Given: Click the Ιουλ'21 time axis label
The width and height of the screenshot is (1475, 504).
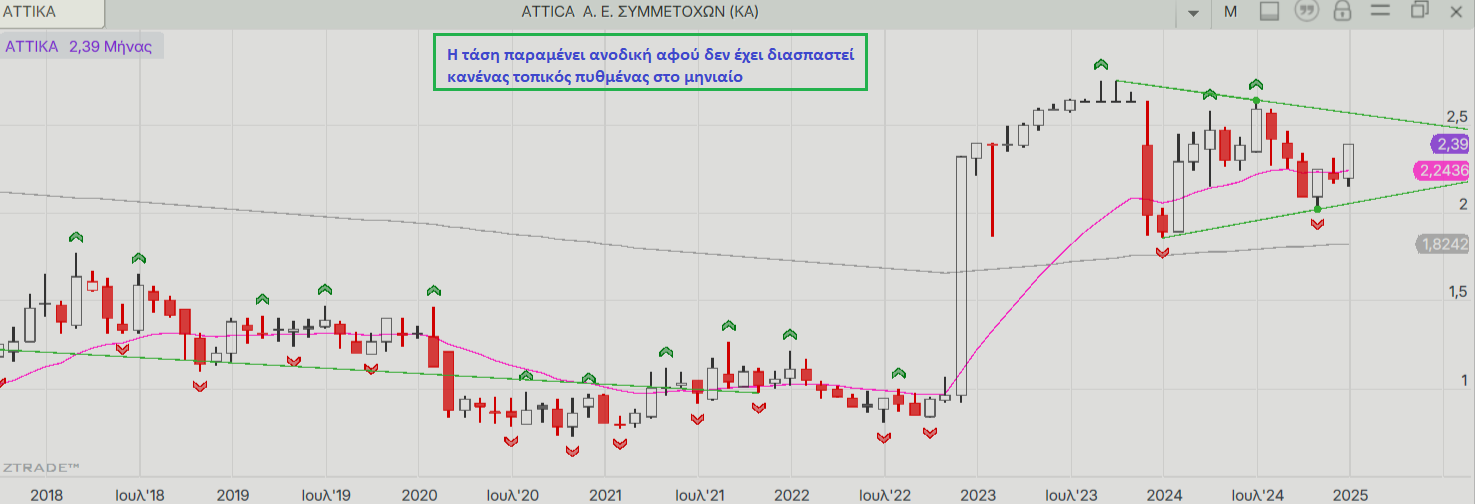Looking at the screenshot, I should [698, 495].
